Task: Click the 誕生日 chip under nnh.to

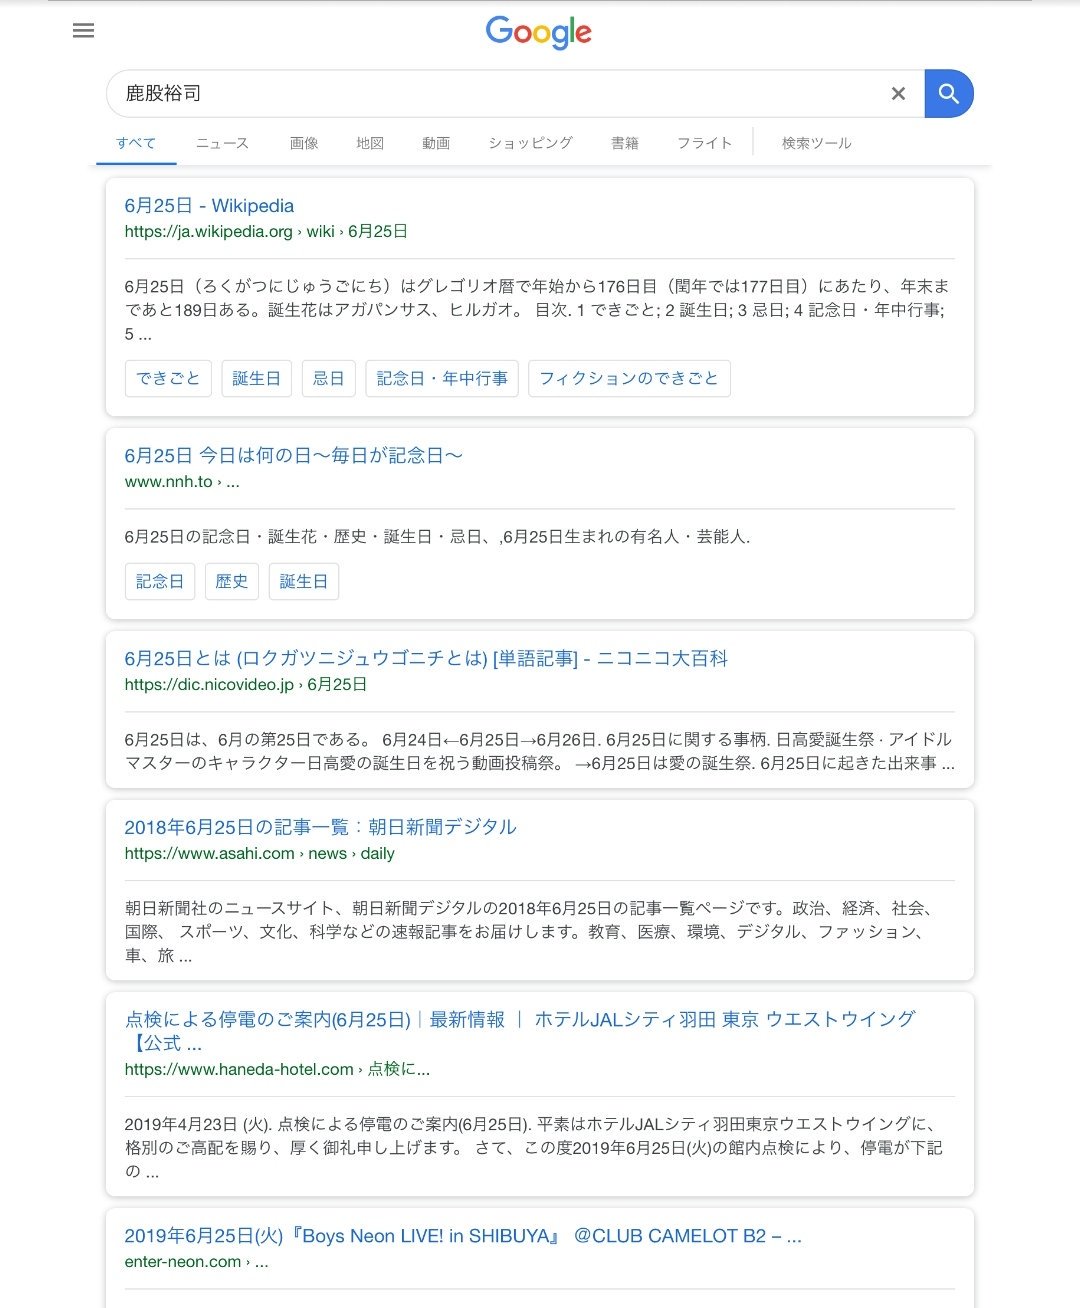Action: (x=304, y=581)
